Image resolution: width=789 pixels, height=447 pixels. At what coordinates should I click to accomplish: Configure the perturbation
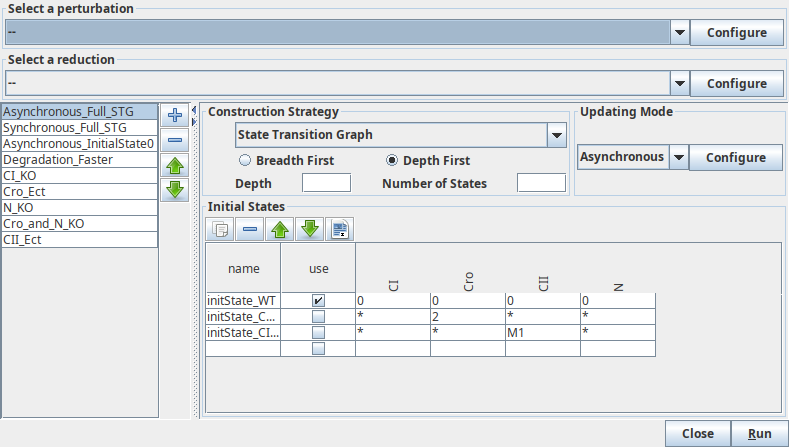(x=737, y=33)
